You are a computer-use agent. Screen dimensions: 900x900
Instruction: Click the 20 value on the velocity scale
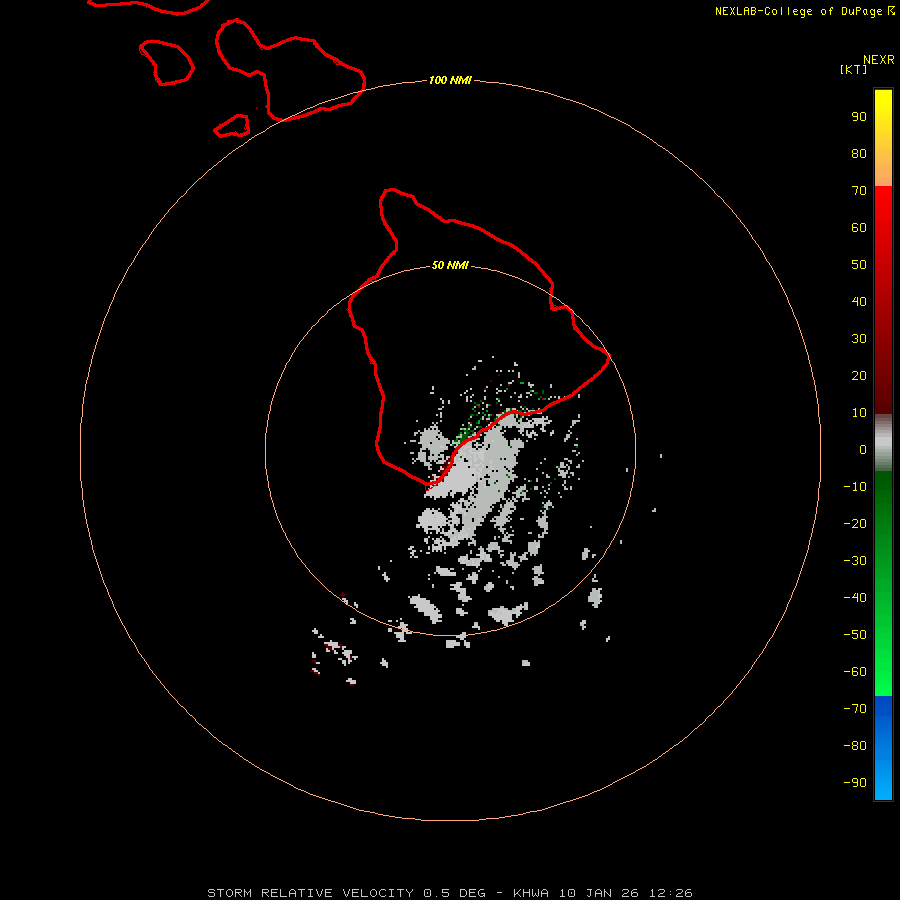click(859, 376)
